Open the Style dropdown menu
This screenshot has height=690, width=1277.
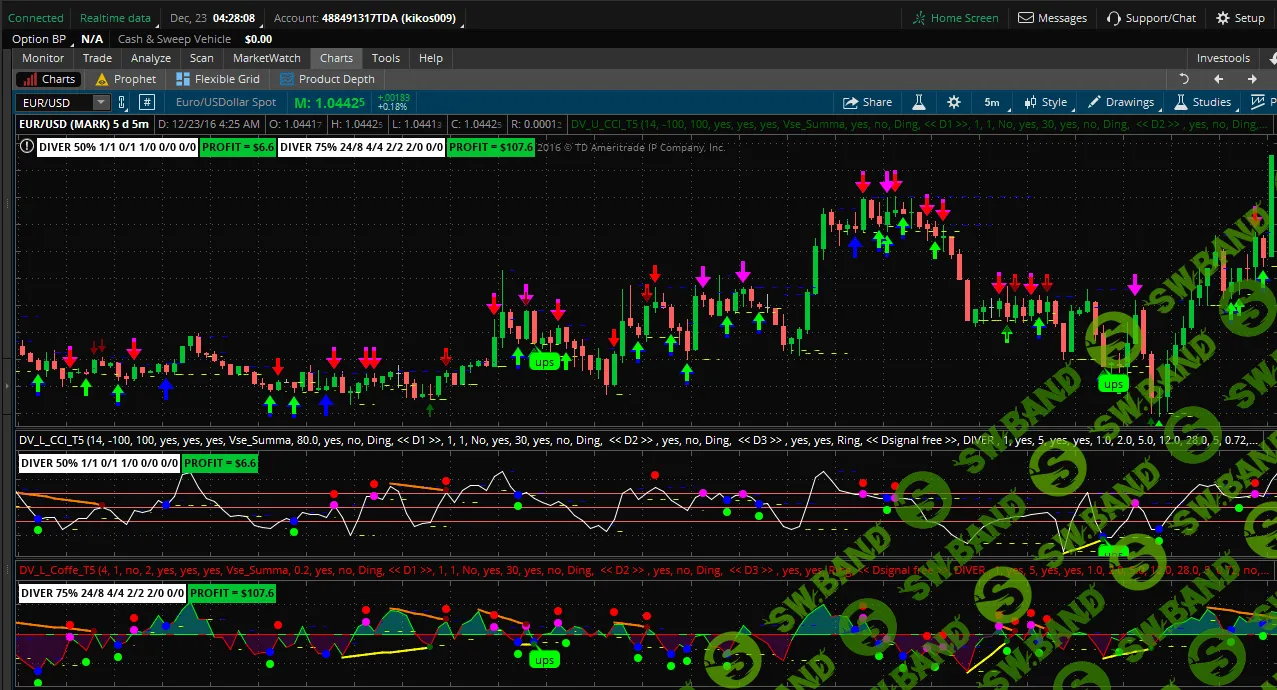point(1045,102)
